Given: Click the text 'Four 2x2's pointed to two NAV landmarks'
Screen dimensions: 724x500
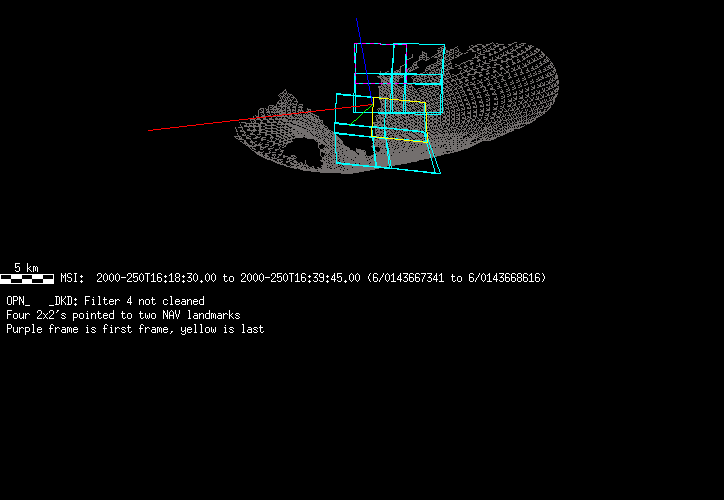Looking at the screenshot, I should [x=123, y=315].
